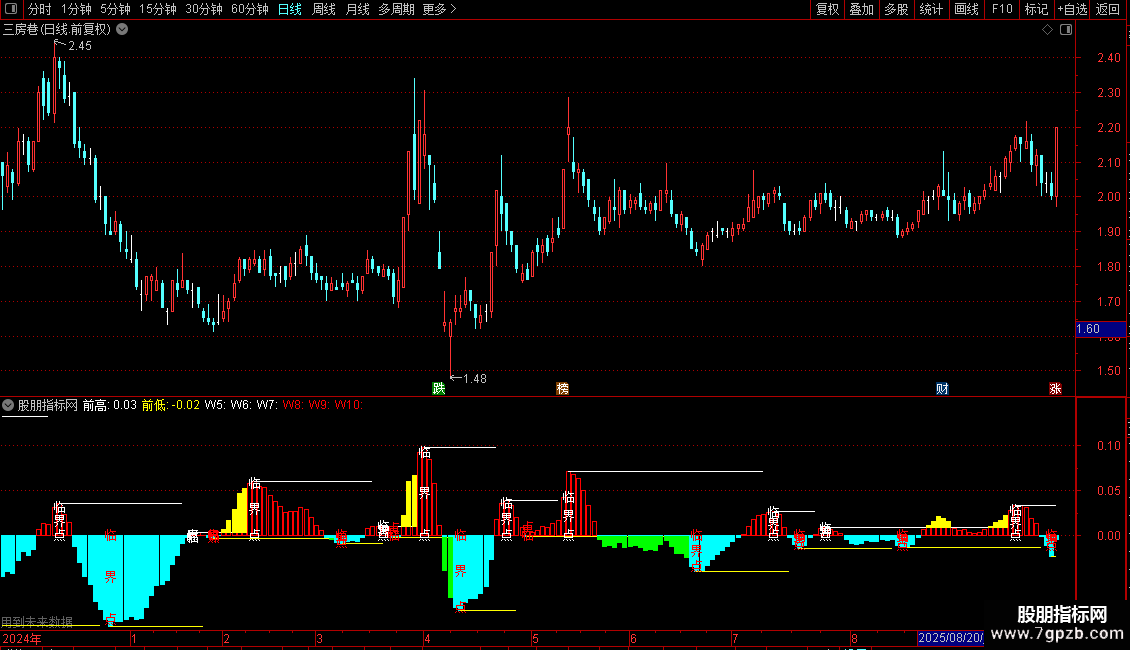The width and height of the screenshot is (1130, 650).
Task: Open the 统计 statistics tool
Action: pyautogui.click(x=931, y=9)
